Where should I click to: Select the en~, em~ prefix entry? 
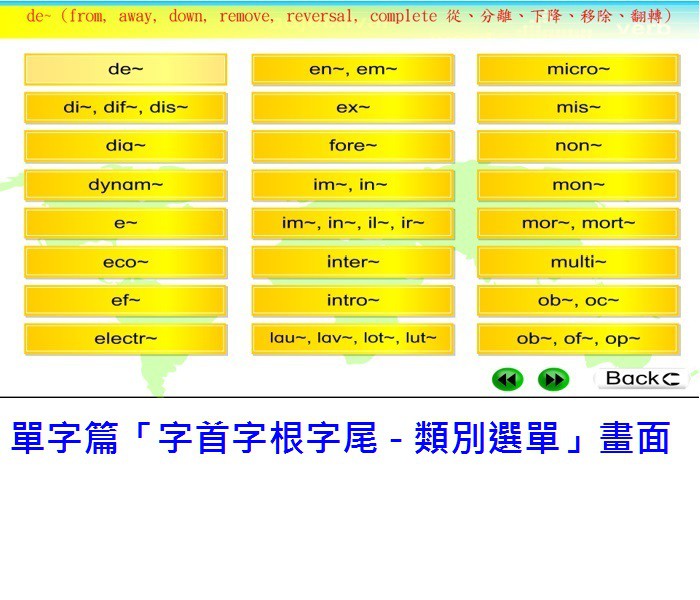click(x=353, y=69)
